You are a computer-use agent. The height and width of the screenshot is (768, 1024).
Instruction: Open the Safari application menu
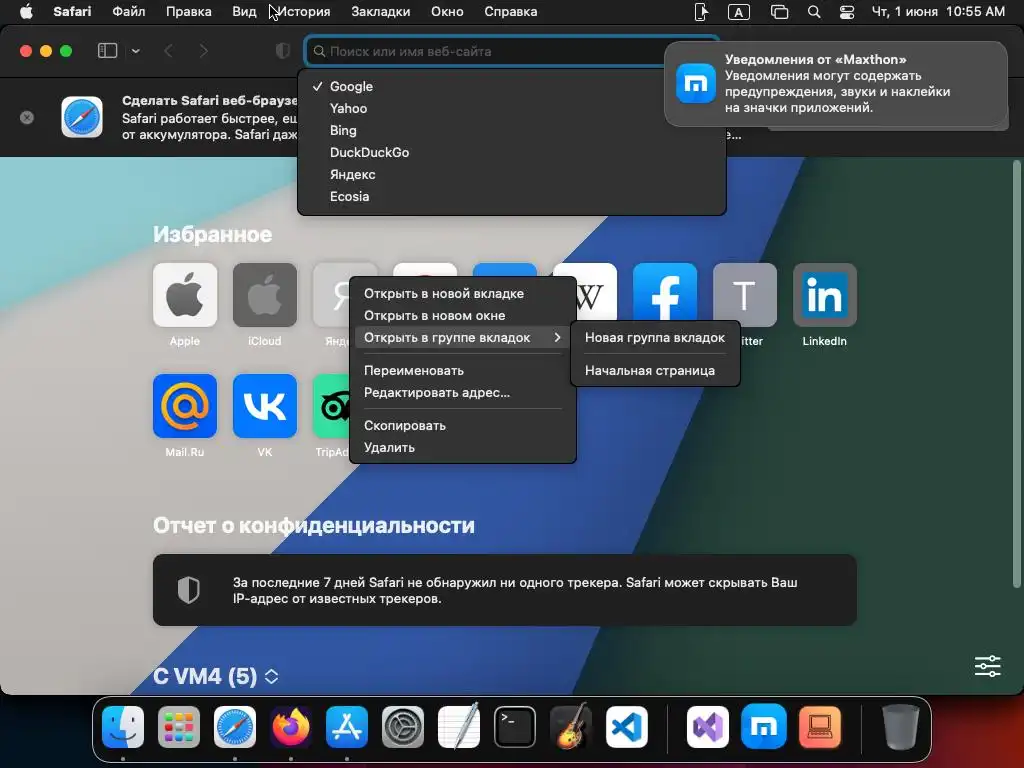point(72,12)
